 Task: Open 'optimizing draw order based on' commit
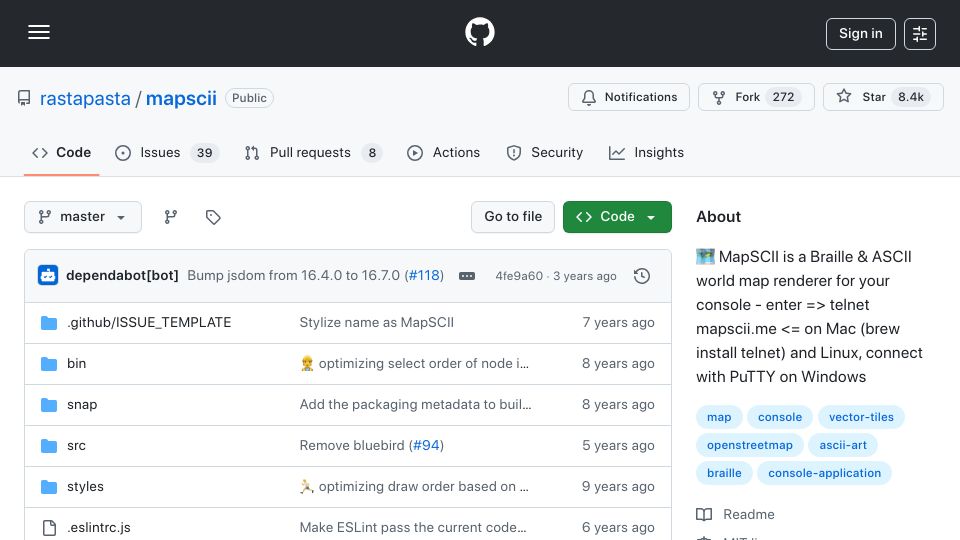(414, 487)
